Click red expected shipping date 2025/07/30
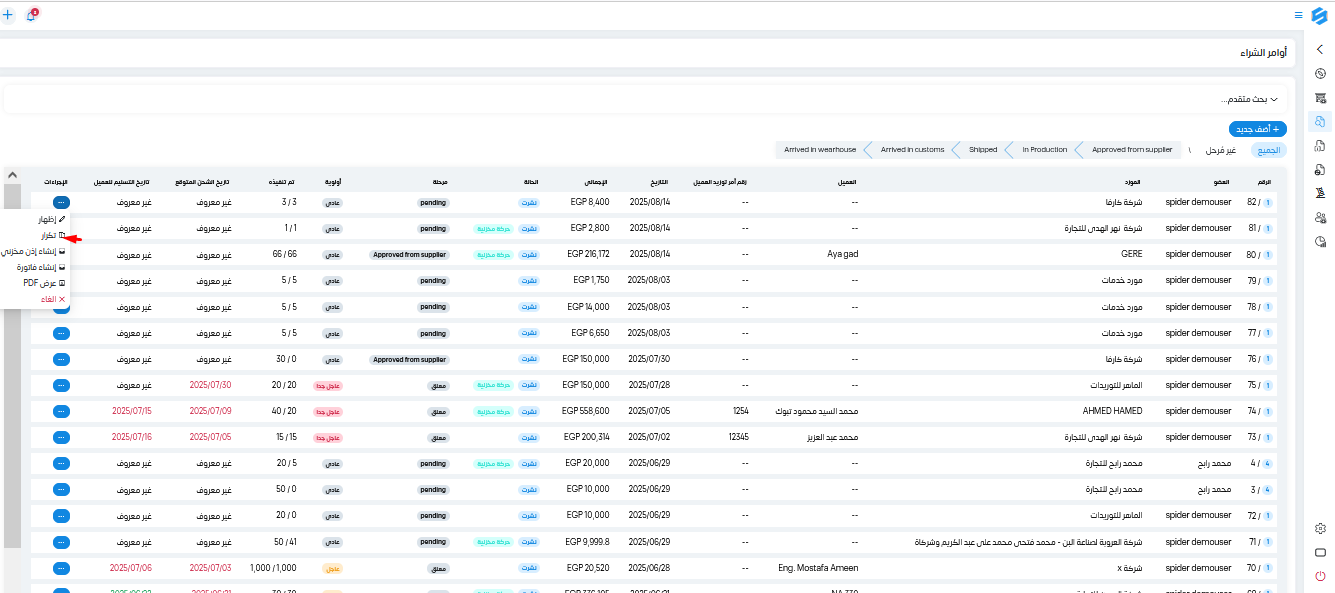 tap(210, 385)
